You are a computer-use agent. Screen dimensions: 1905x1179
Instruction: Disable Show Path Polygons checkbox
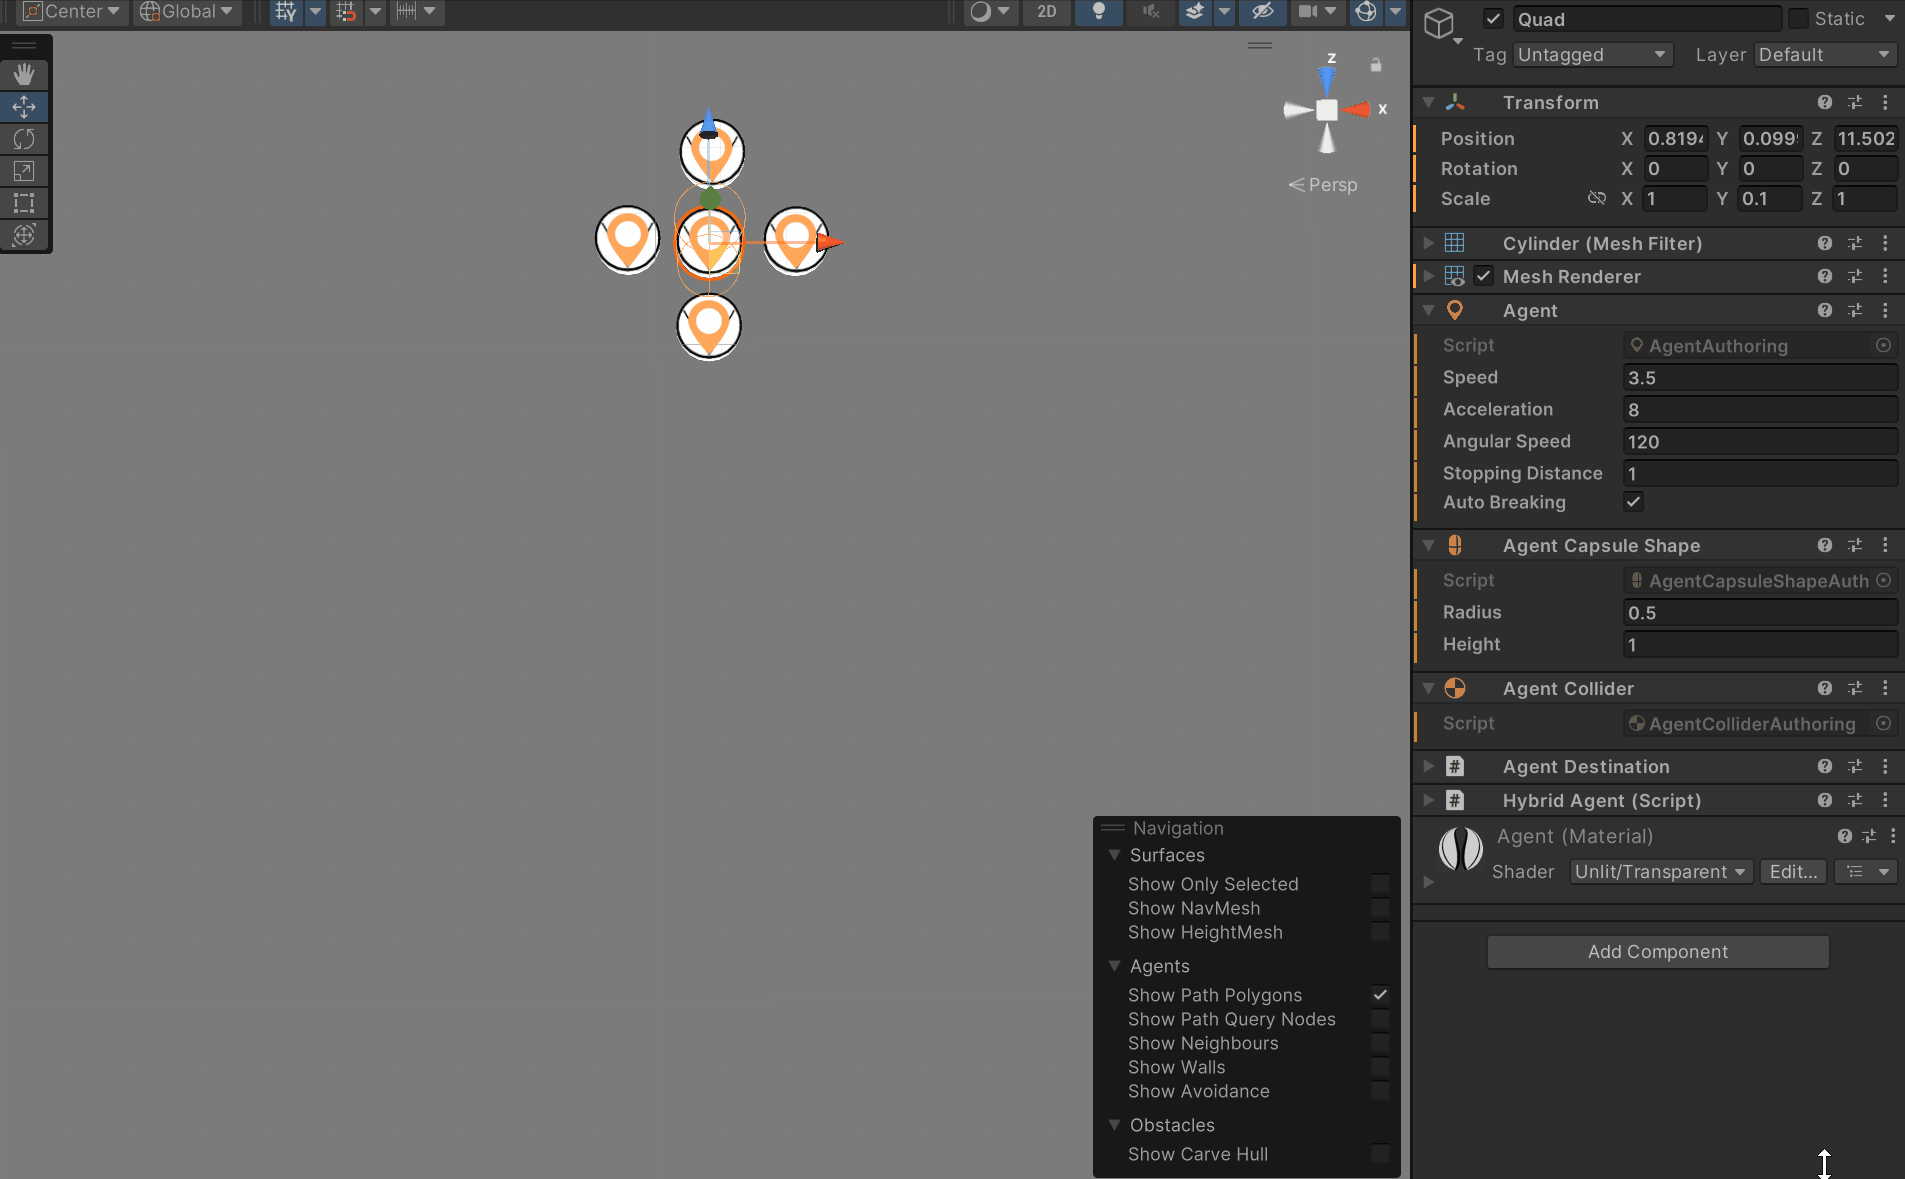(1380, 995)
